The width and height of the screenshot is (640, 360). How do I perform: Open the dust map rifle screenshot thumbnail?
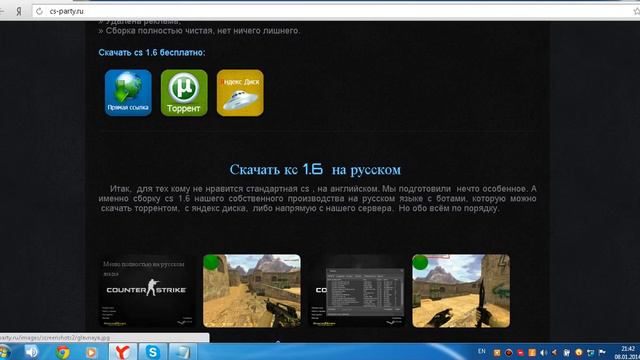252,291
